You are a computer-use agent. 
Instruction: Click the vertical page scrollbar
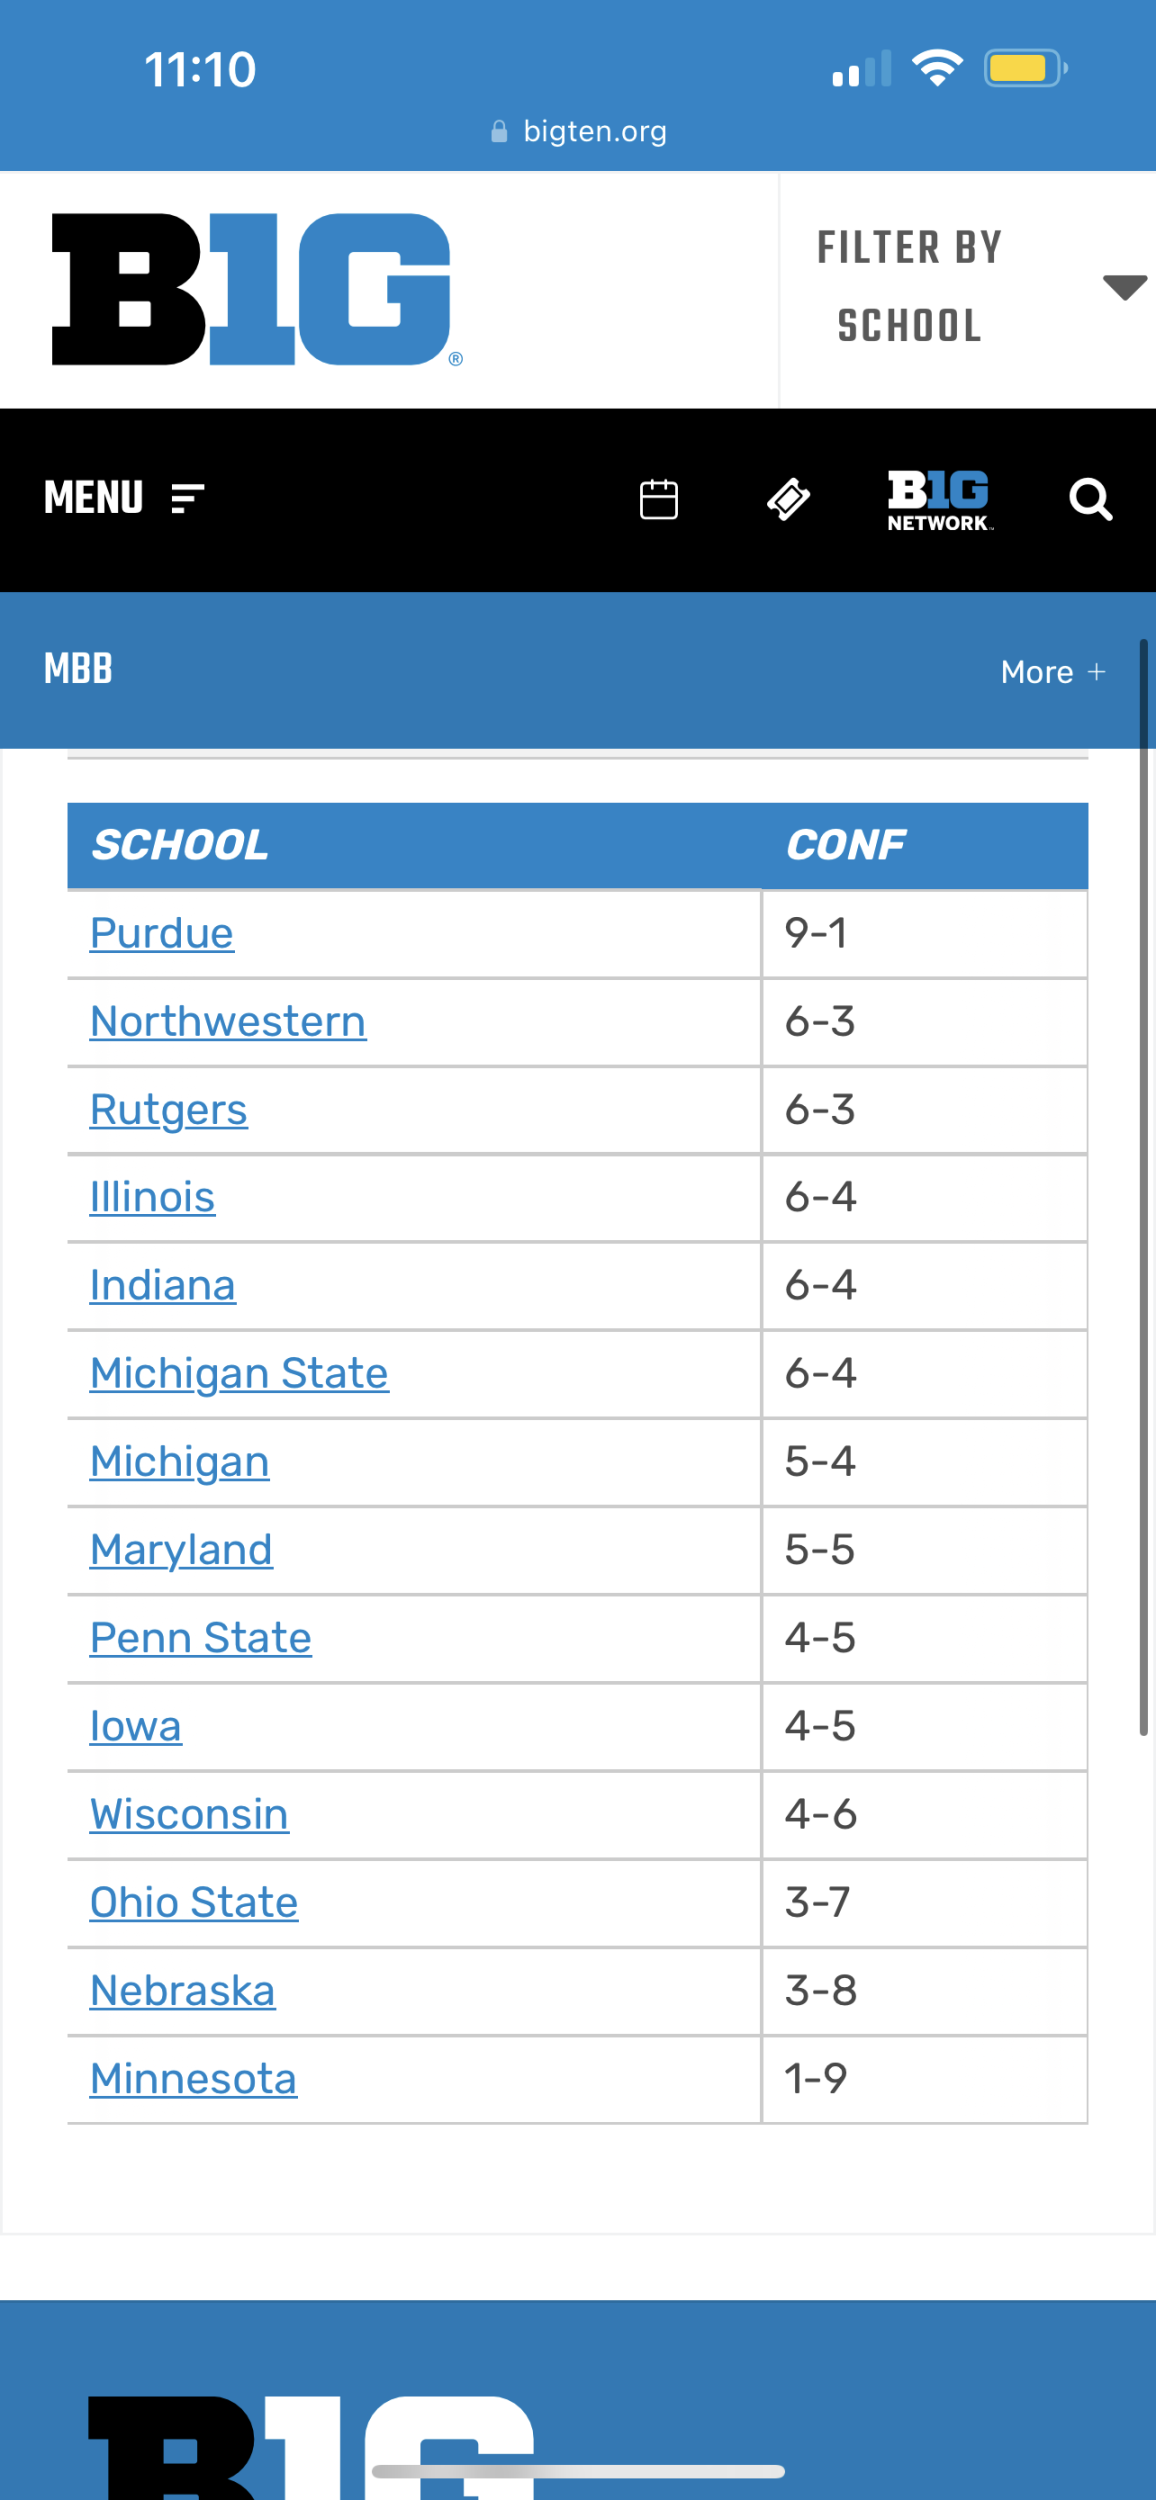1143,1188
